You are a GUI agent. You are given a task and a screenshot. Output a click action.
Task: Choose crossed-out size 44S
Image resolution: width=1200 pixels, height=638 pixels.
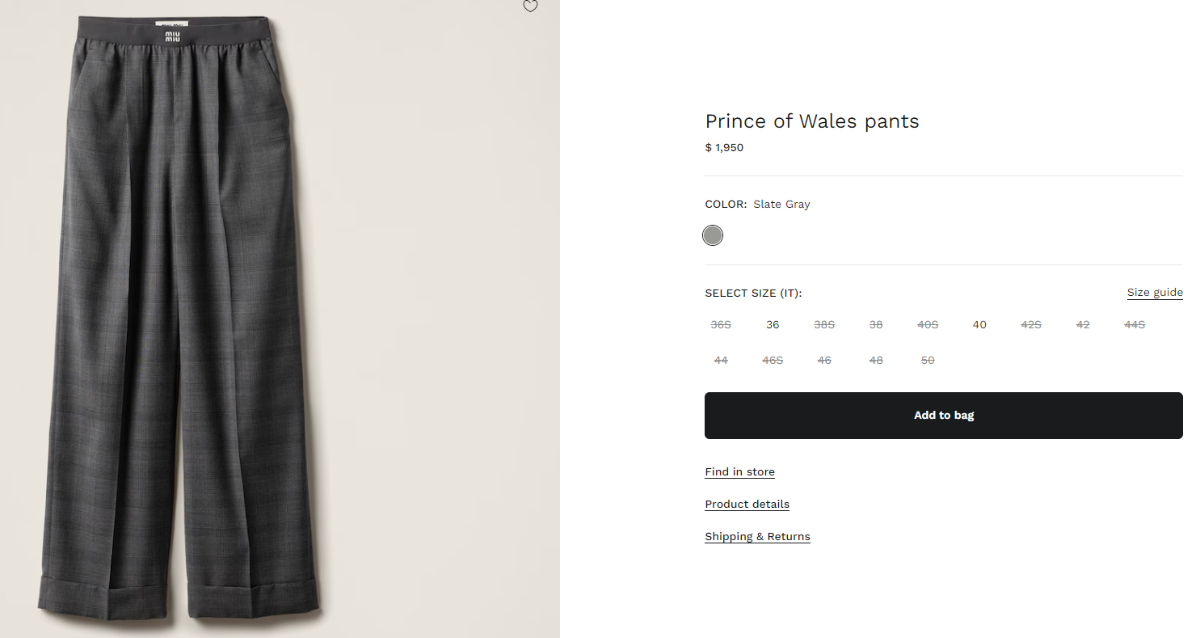click(1134, 325)
